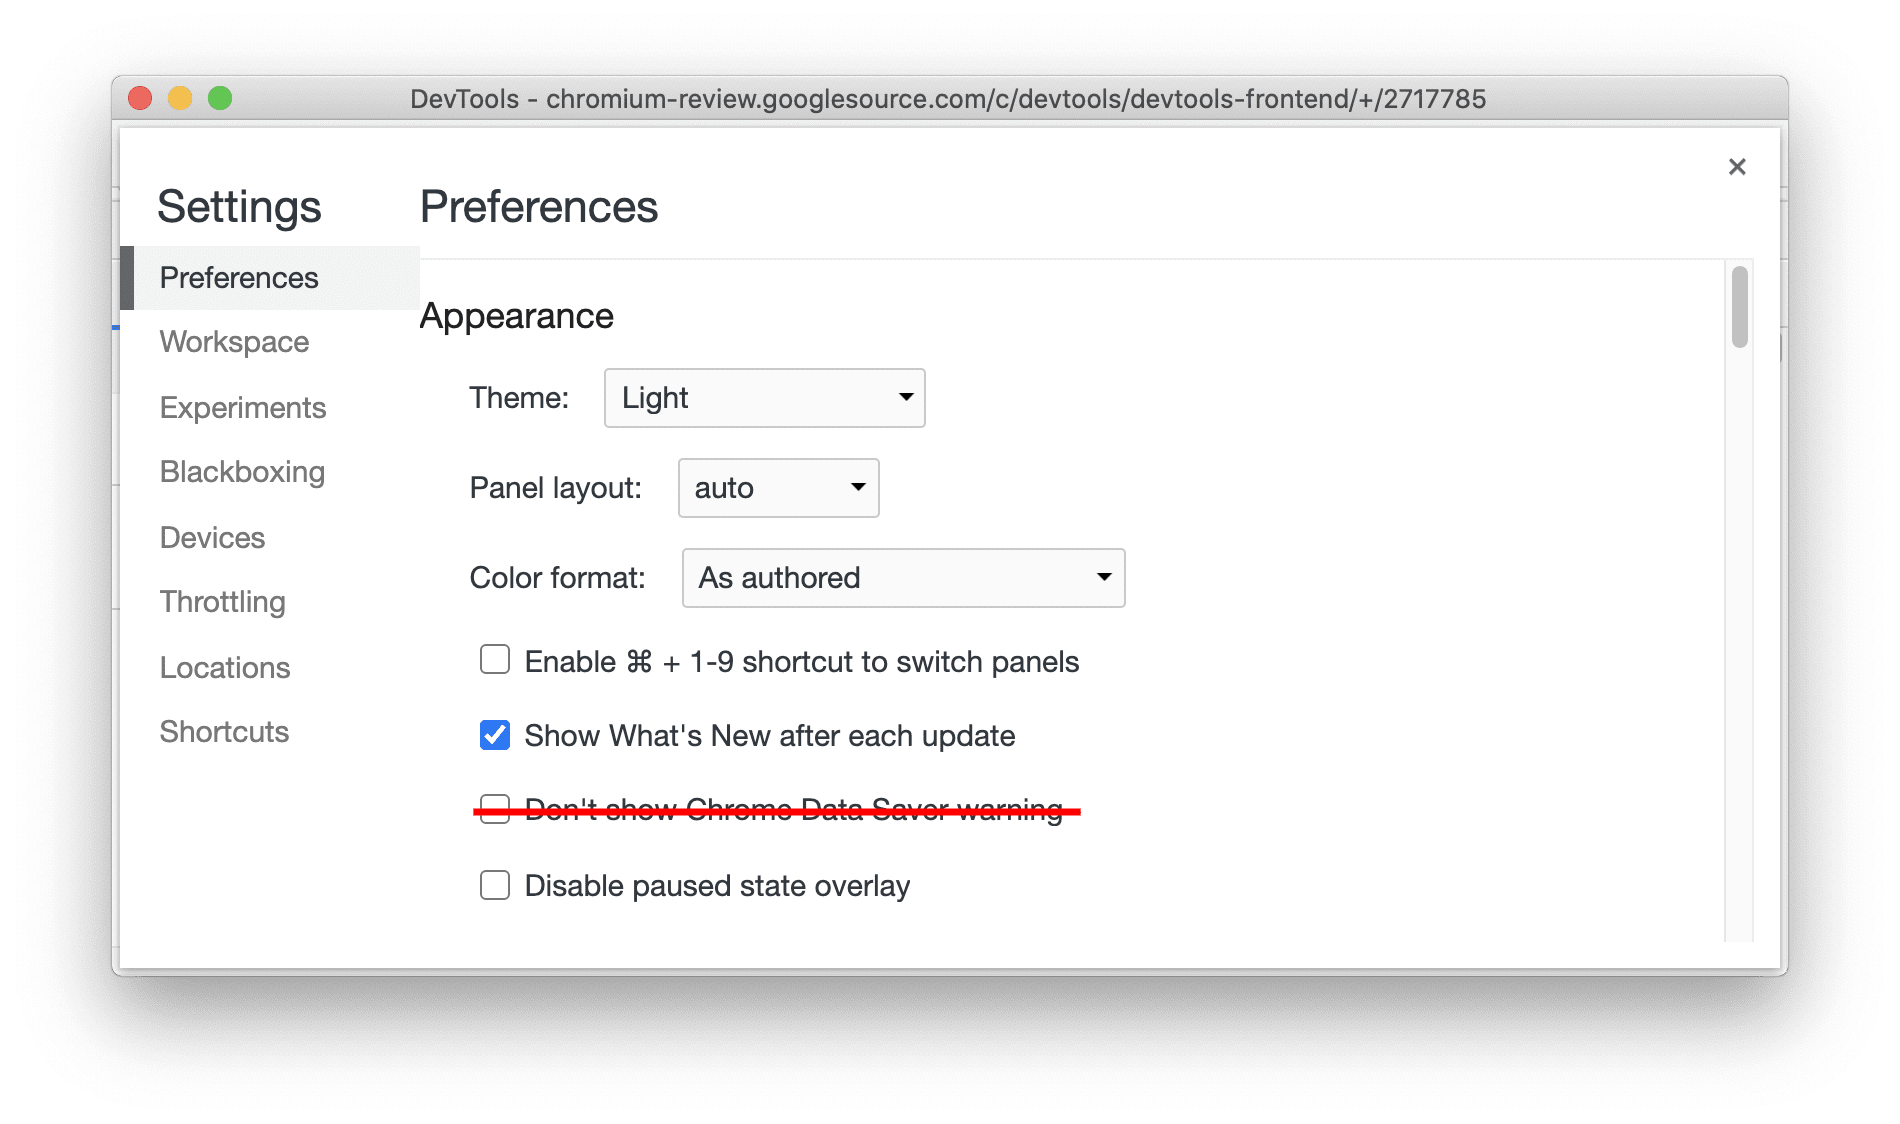Image resolution: width=1900 pixels, height=1124 pixels.
Task: Click the Light theme selector box
Action: pos(763,397)
